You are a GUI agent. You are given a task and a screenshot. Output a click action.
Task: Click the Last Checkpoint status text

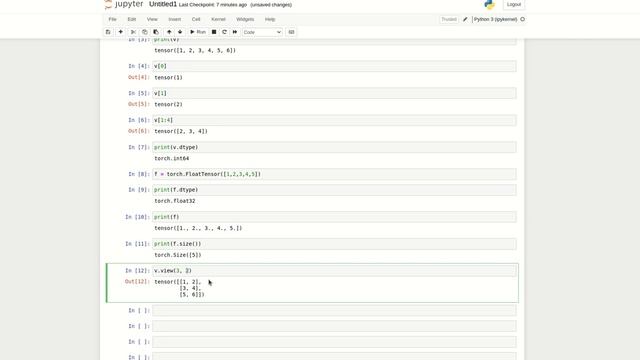pyautogui.click(x=213, y=5)
